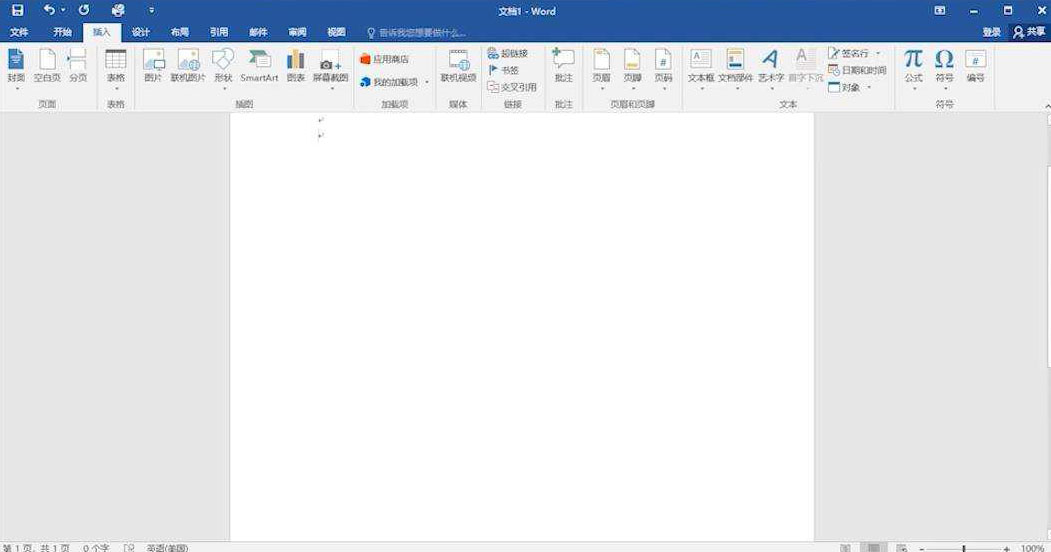Open the app Store (应用商店)
The width and height of the screenshot is (1051, 552).
click(385, 59)
